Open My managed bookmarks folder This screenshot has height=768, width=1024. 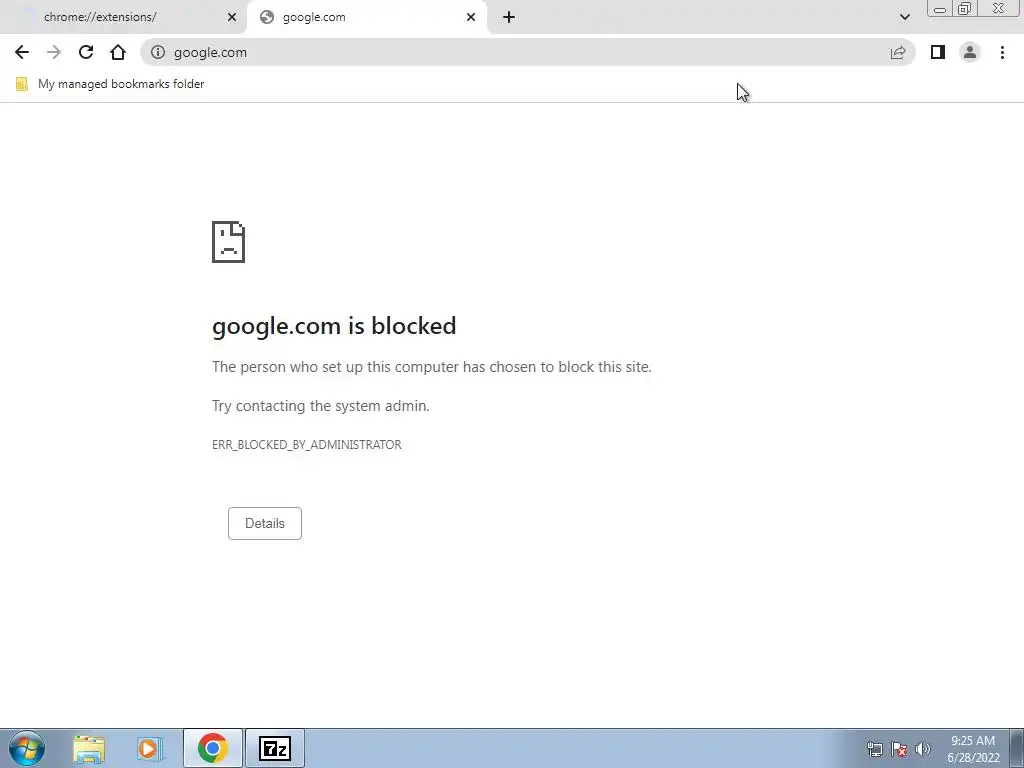[x=110, y=84]
